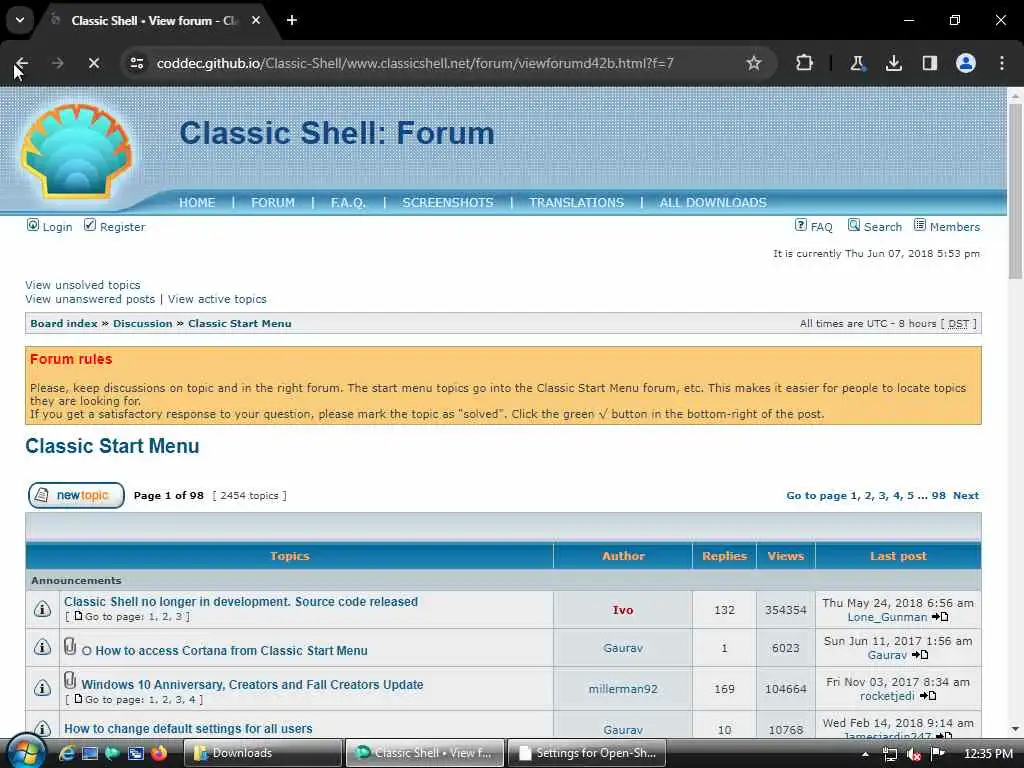This screenshot has height=768, width=1024.
Task: Click the taskbar clock 12:35 PM
Action: (988, 754)
